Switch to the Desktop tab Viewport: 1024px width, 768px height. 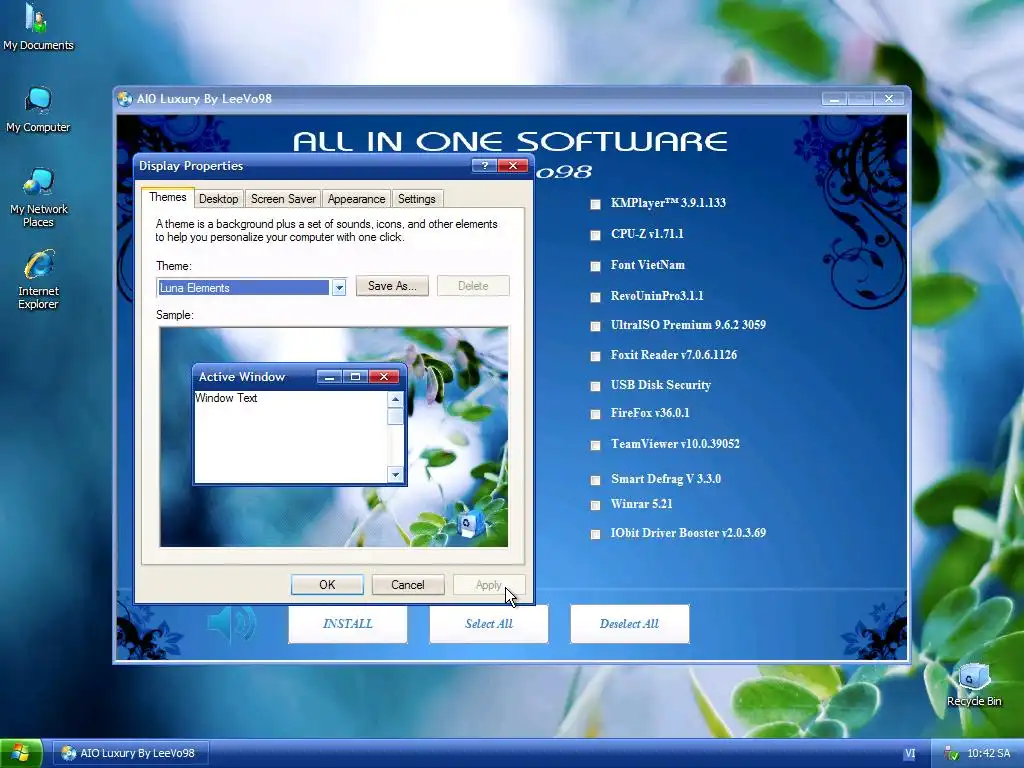(x=218, y=199)
